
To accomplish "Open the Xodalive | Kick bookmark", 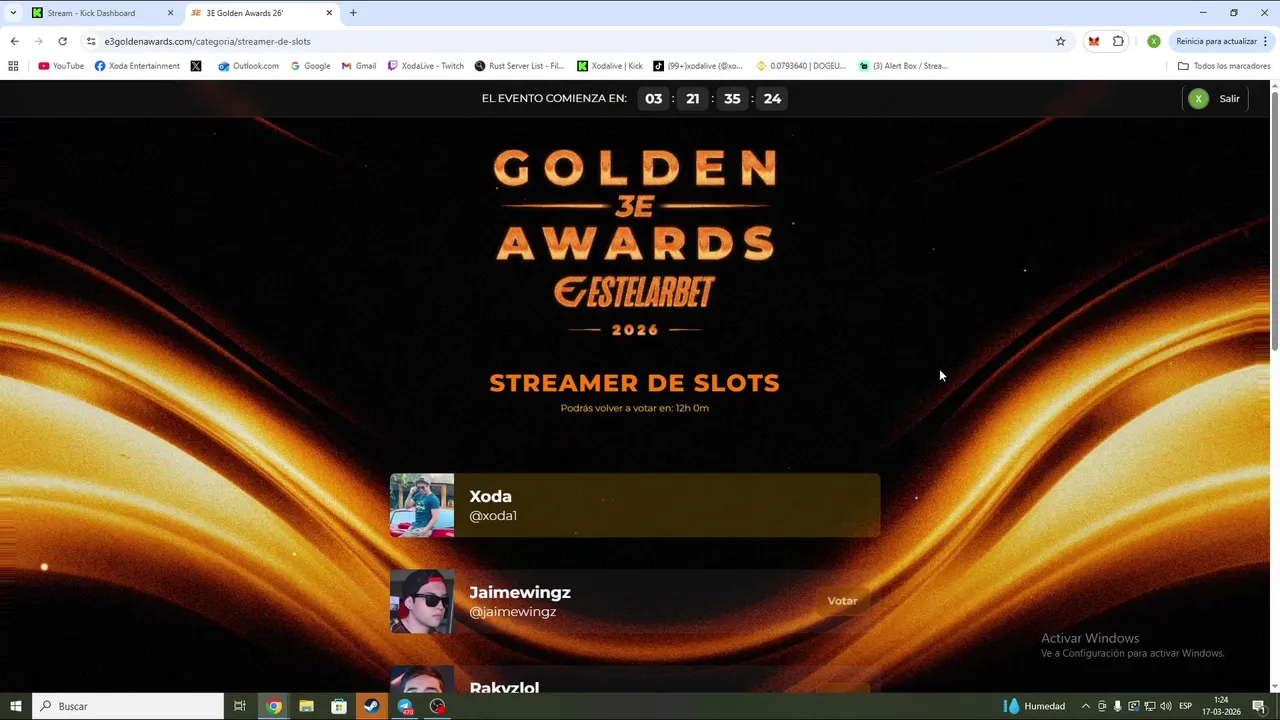I will (610, 66).
